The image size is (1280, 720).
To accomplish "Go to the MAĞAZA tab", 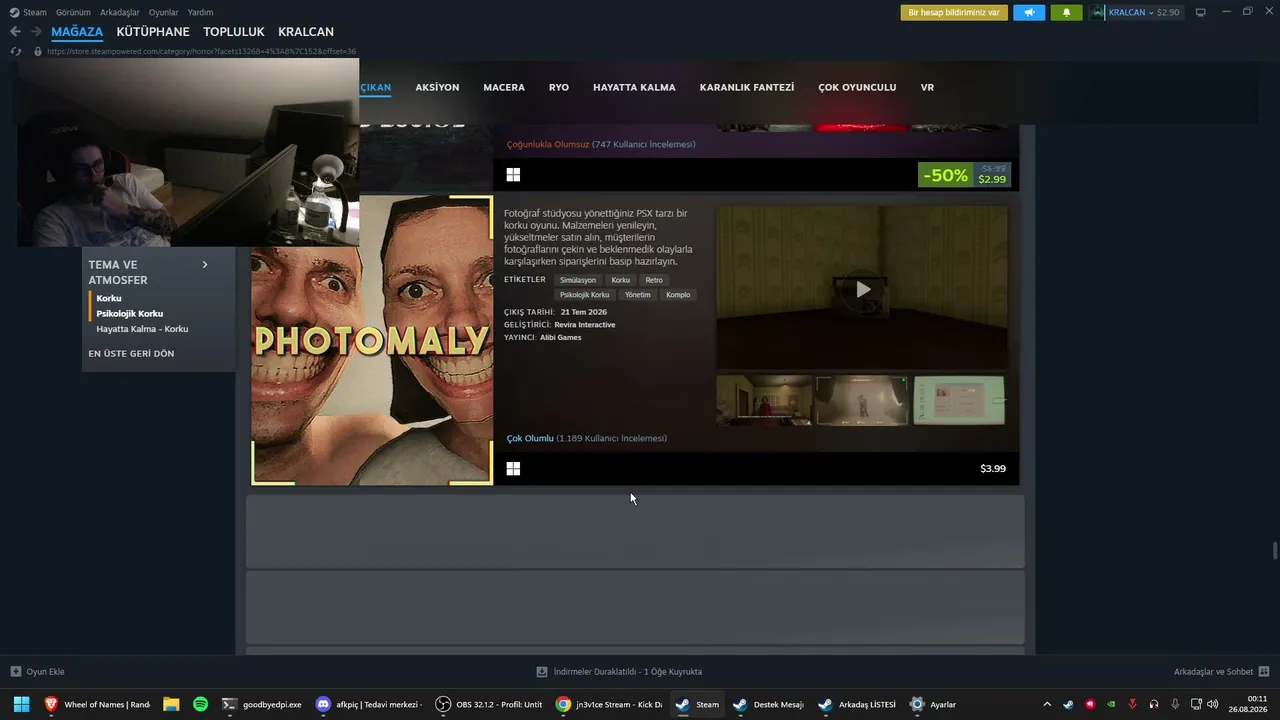I will 77,32.
